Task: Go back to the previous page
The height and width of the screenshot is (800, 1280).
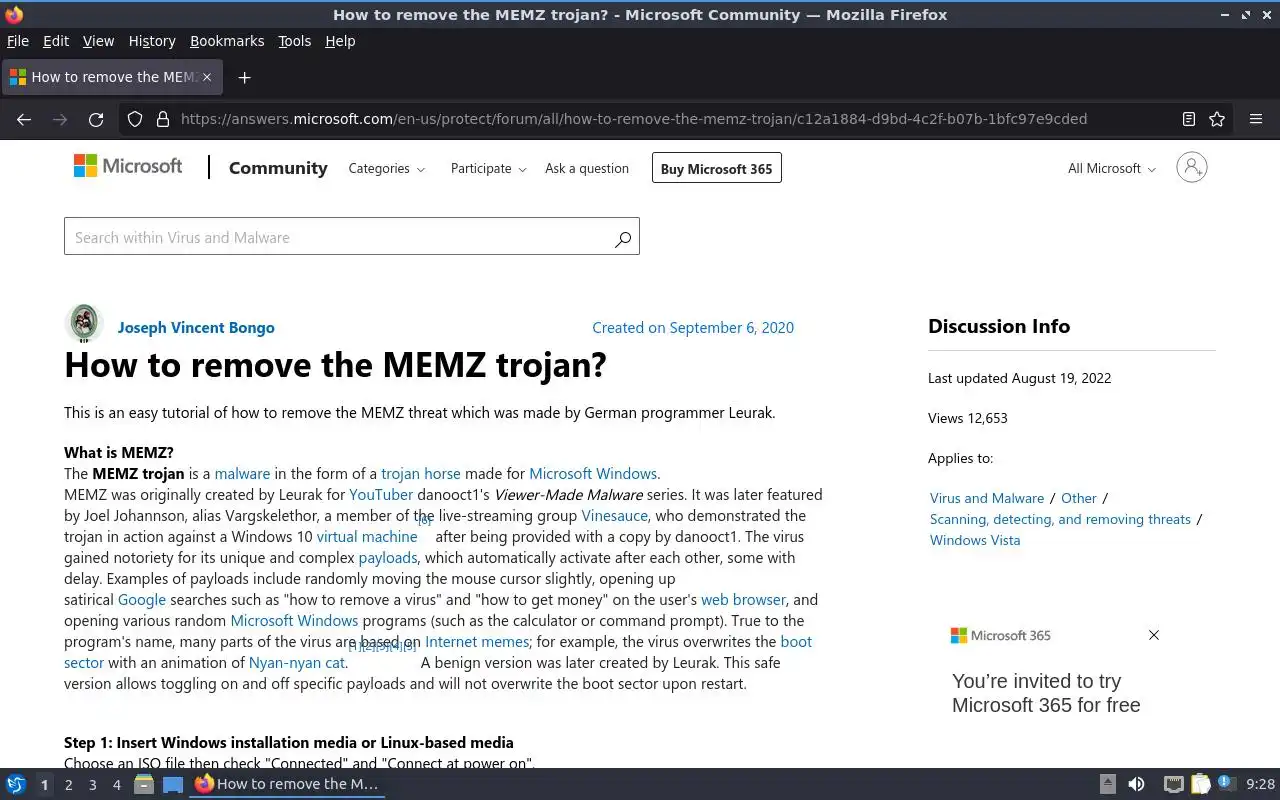Action: [24, 119]
